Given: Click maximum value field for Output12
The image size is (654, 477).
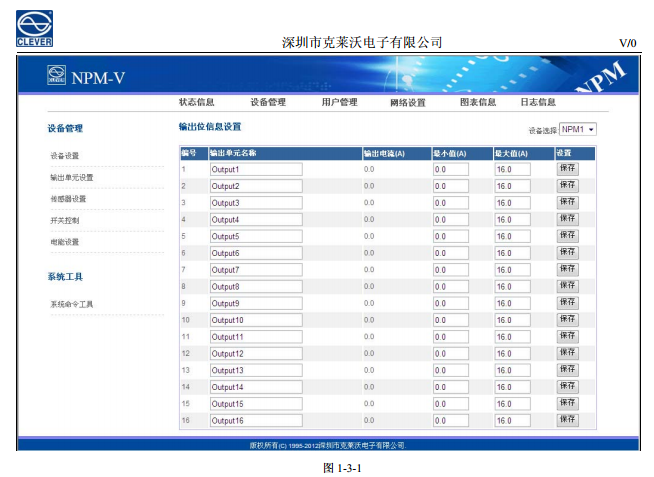Looking at the screenshot, I should (513, 354).
